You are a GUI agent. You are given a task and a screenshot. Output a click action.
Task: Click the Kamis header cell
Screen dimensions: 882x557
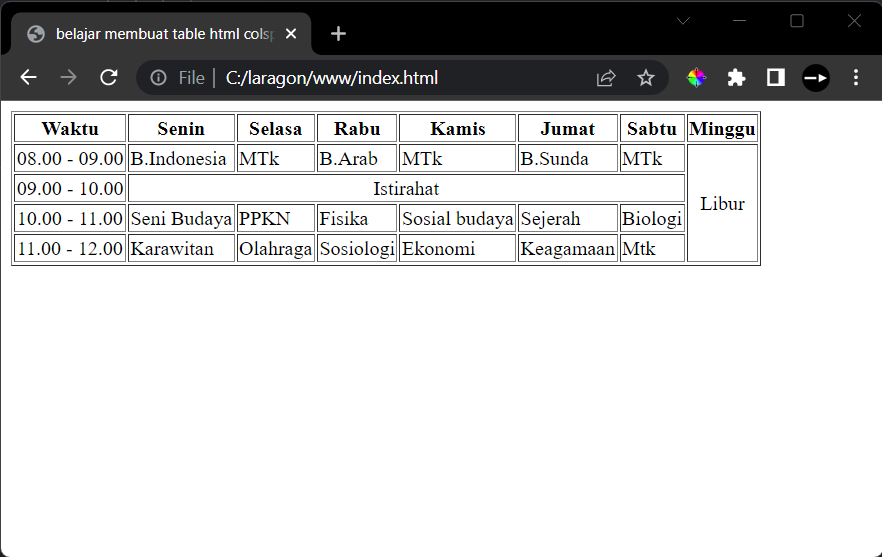click(457, 128)
